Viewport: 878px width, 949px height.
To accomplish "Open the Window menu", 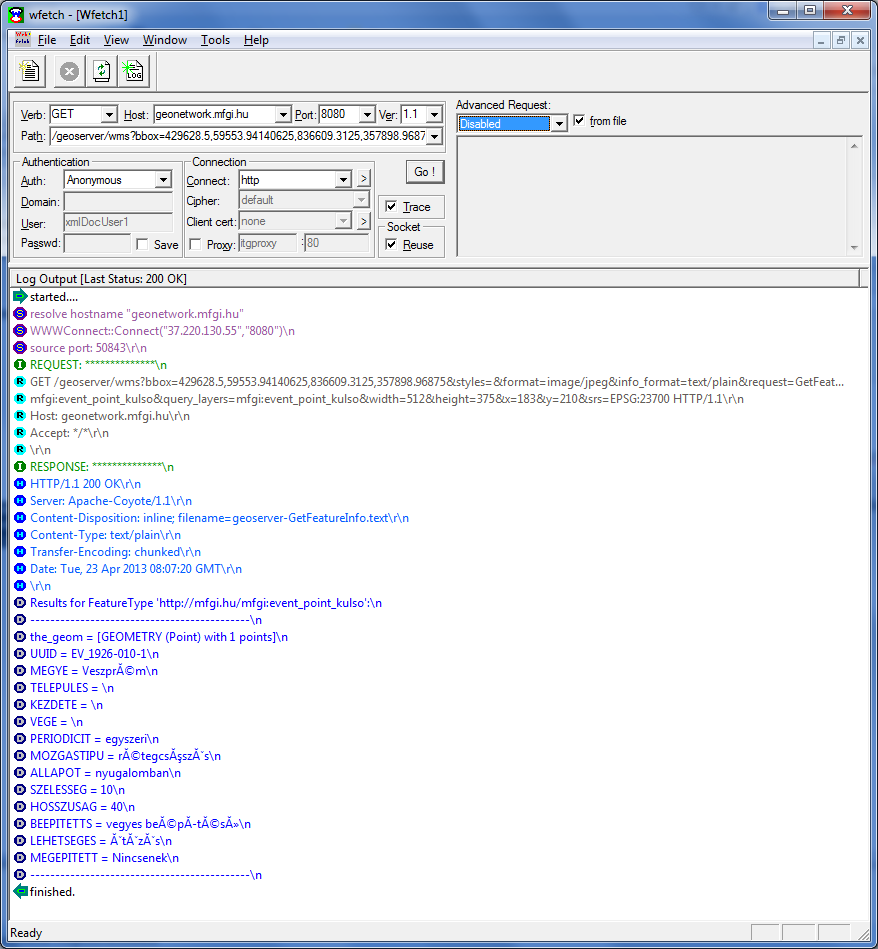I will [x=165, y=40].
